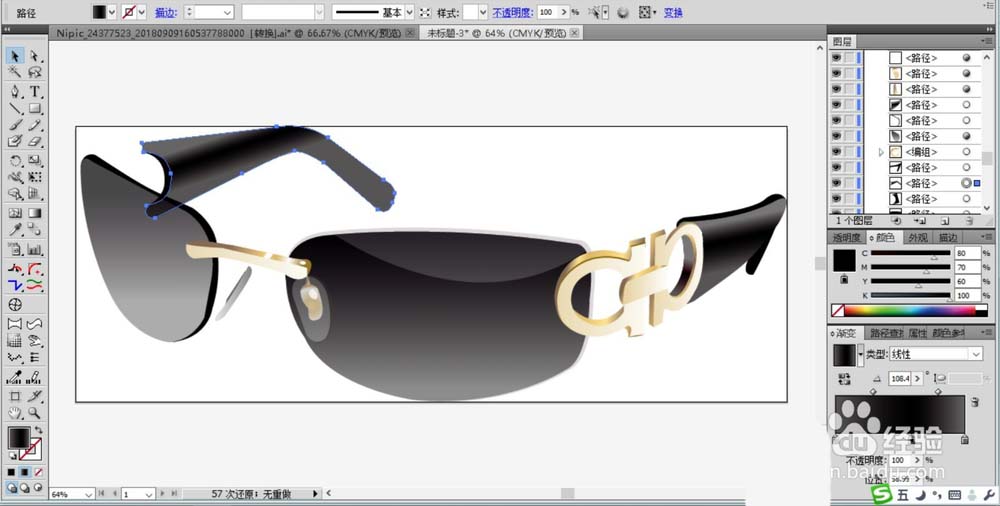This screenshot has width=1000, height=506.
Task: Open the gradient angle 108.4 arrow
Action: click(x=918, y=379)
